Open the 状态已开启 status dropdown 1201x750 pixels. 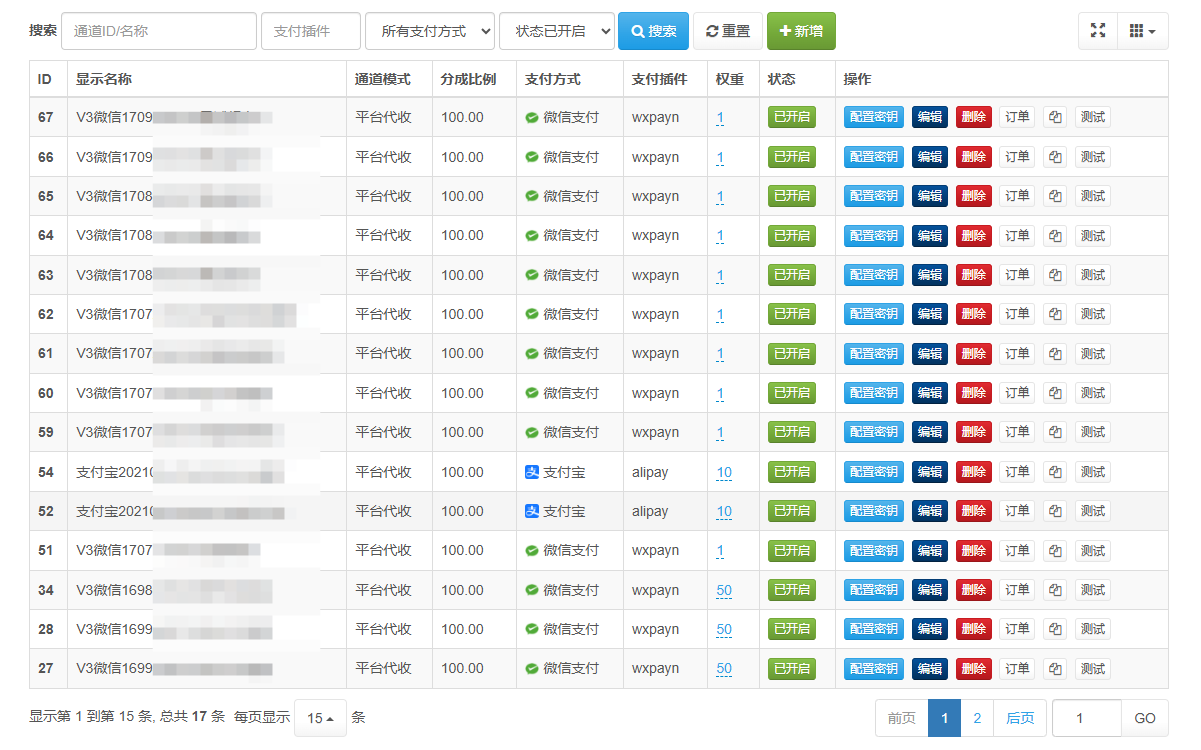click(557, 31)
